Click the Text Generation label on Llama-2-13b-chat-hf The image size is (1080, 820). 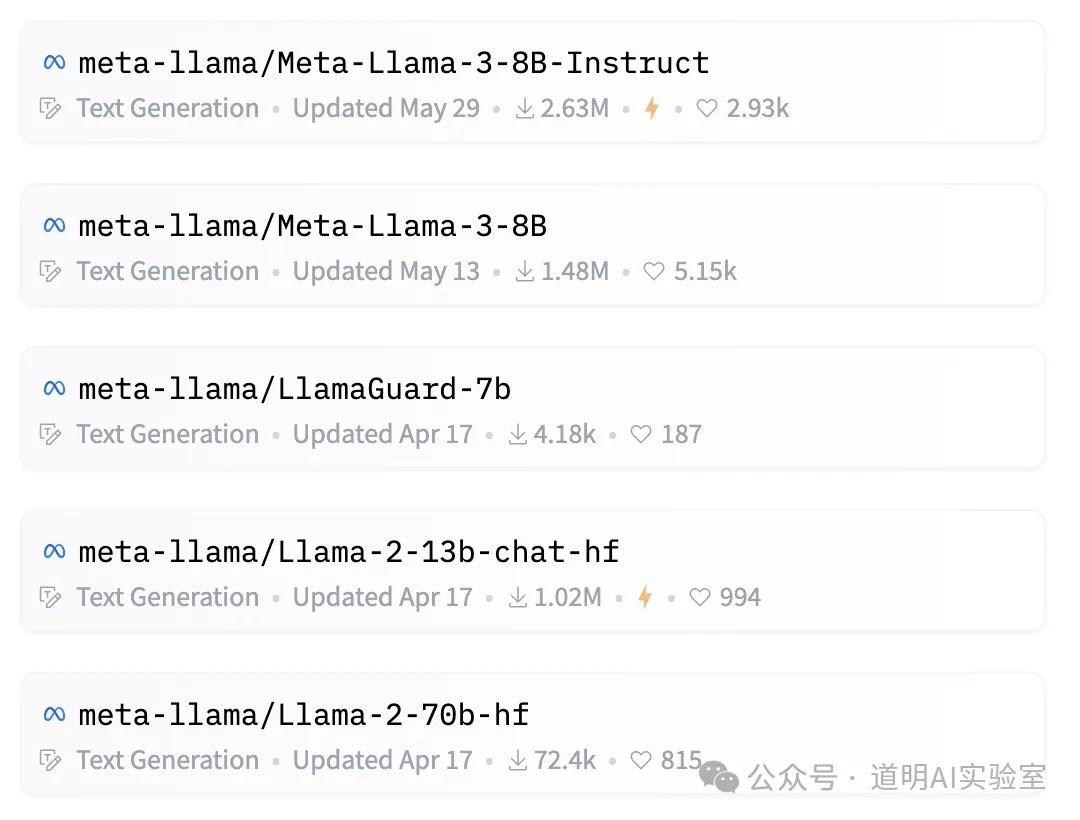pos(167,597)
